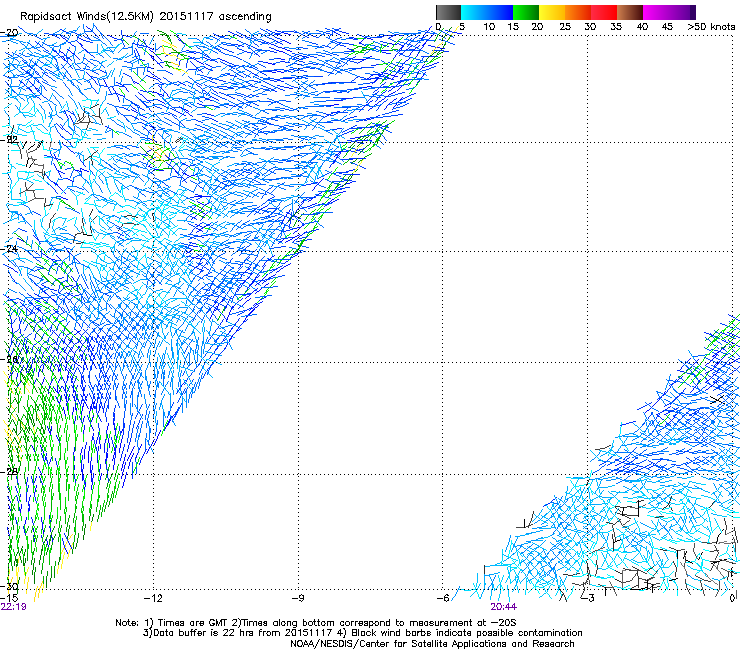Click the green 15-20 knots legend swatch
This screenshot has width=740, height=650.
[526, 12]
